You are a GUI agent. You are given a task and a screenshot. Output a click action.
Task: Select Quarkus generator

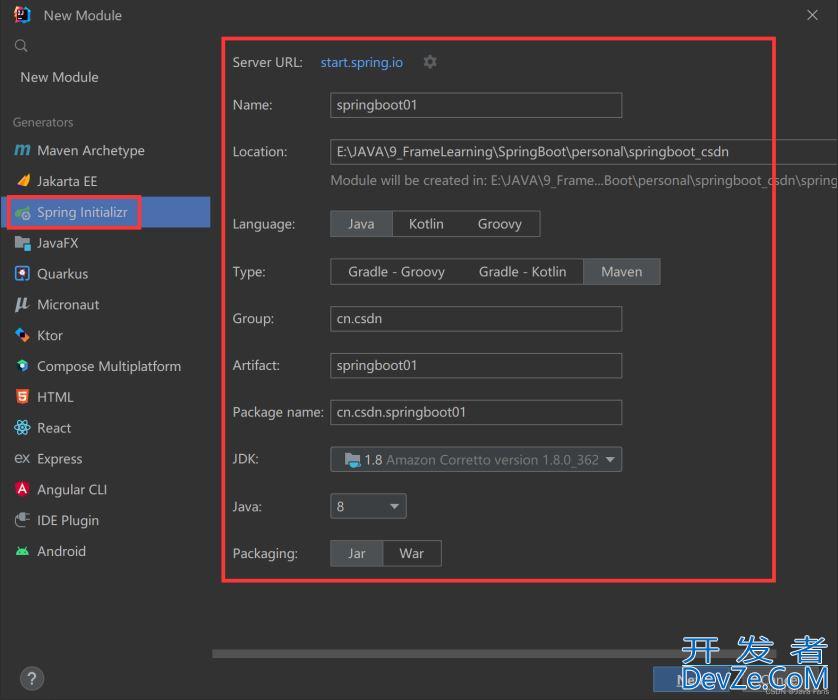click(106, 274)
